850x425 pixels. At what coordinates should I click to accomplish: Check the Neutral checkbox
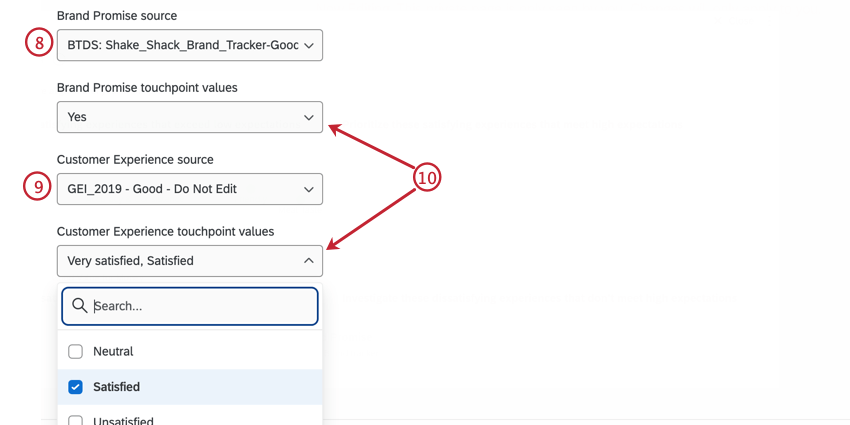click(x=75, y=352)
